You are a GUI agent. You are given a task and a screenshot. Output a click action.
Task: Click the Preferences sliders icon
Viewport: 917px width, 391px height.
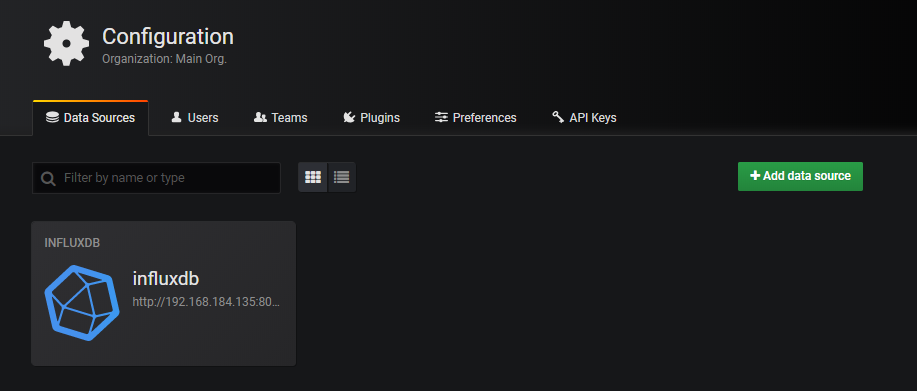click(x=442, y=117)
